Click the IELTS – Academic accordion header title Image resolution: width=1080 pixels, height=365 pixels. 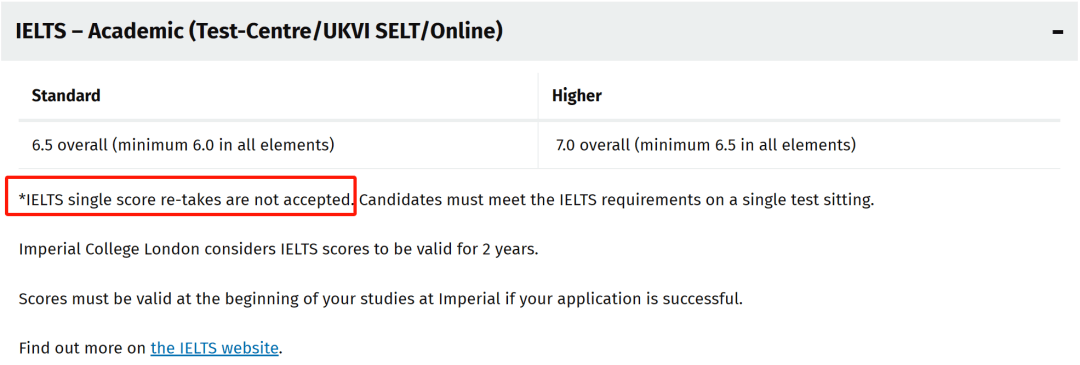tap(258, 31)
